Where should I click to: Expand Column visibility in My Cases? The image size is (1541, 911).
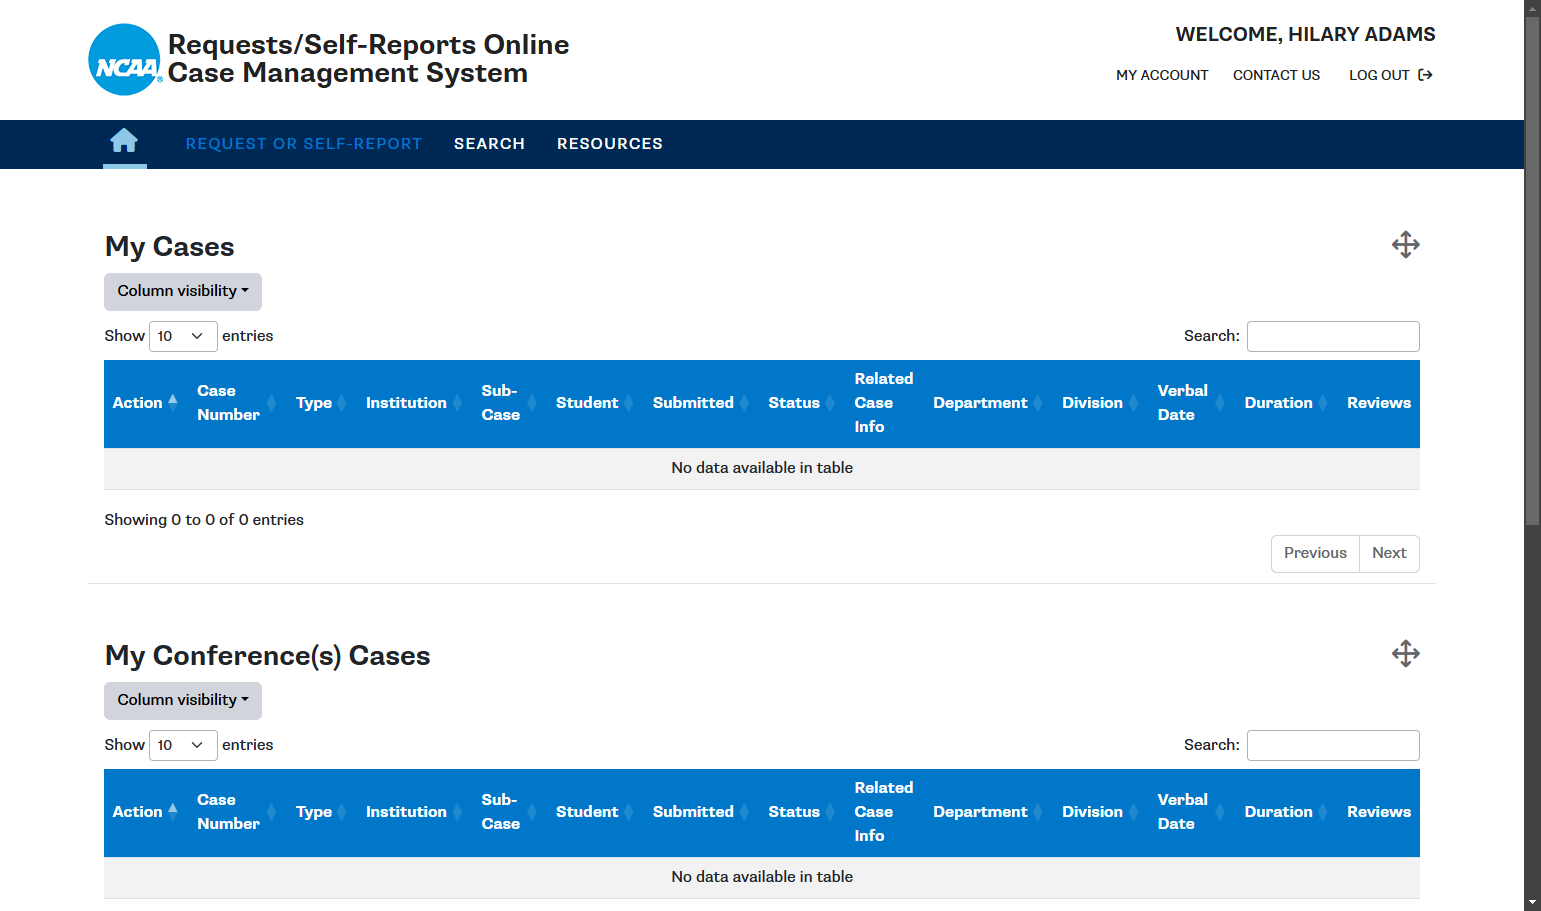click(183, 292)
